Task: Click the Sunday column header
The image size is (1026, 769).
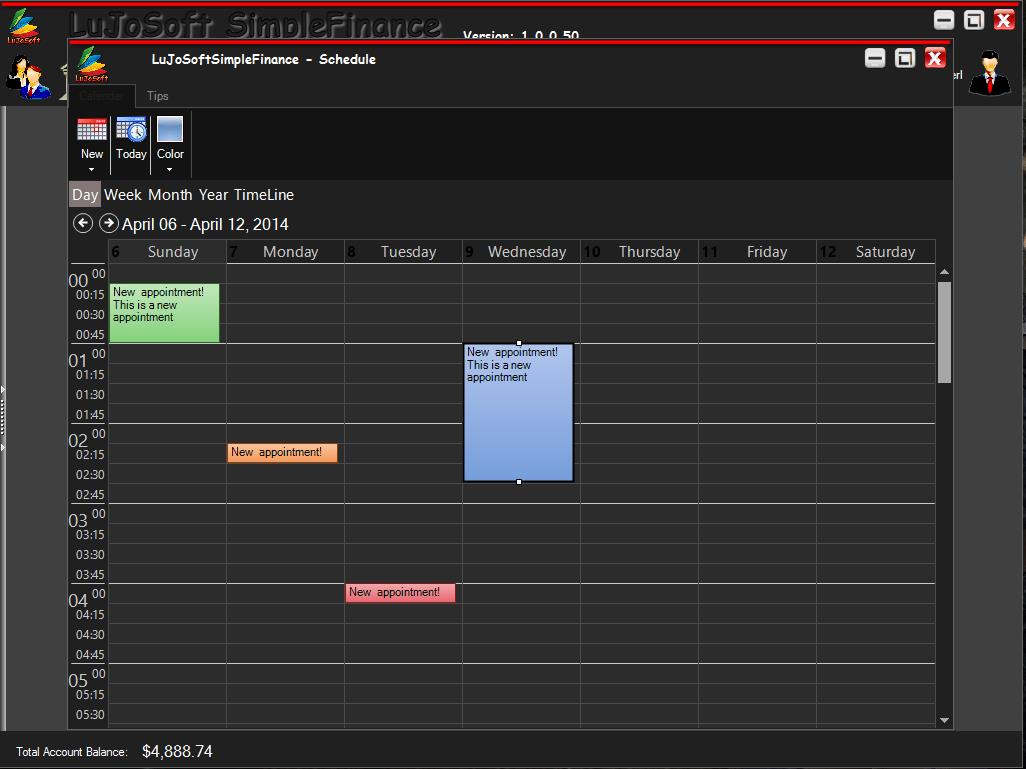Action: pyautogui.click(x=168, y=252)
